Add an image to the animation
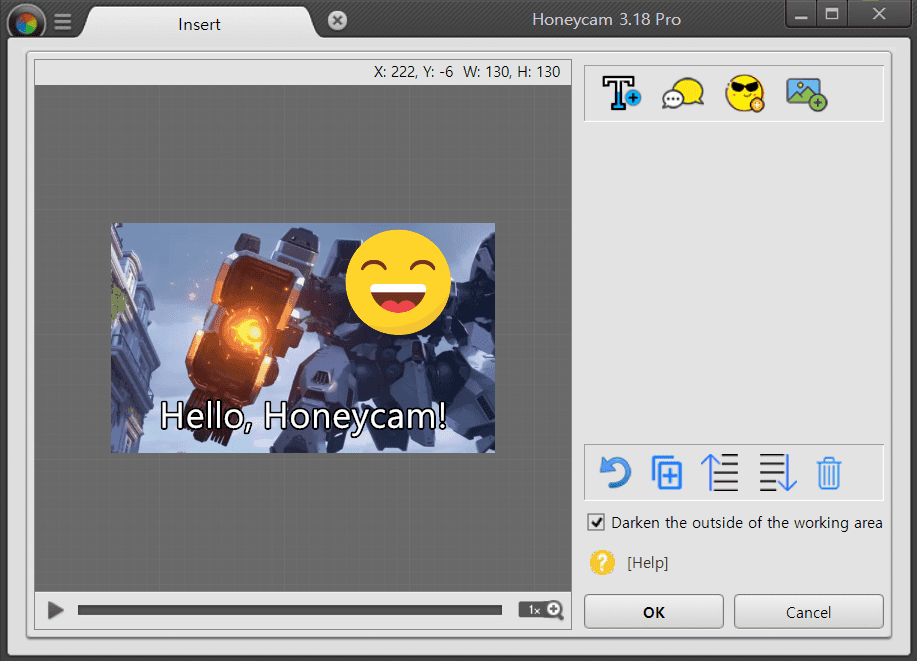Viewport: 917px width, 661px height. click(806, 92)
